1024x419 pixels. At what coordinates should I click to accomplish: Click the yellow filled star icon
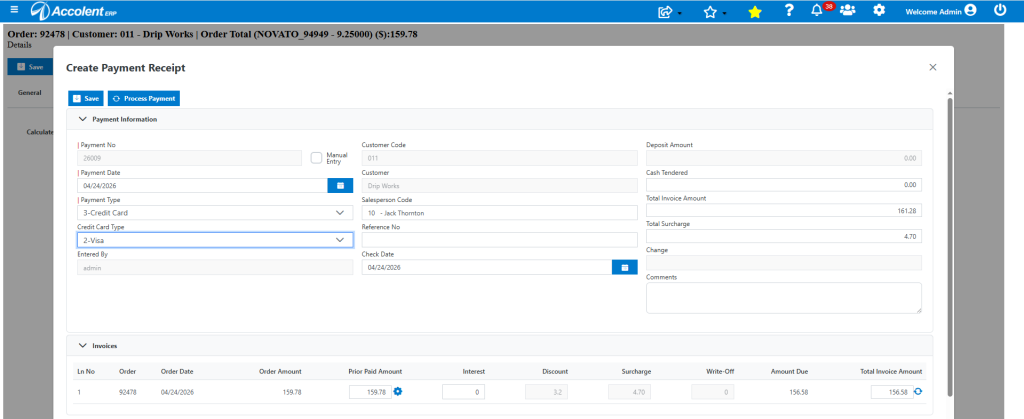click(x=754, y=11)
